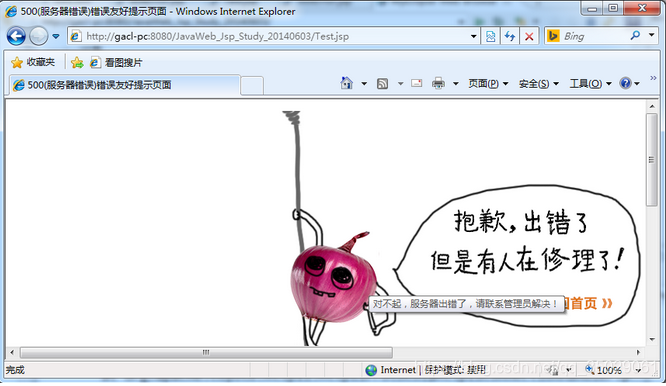
Task: Expand the address bar history dropdown
Action: 474,37
